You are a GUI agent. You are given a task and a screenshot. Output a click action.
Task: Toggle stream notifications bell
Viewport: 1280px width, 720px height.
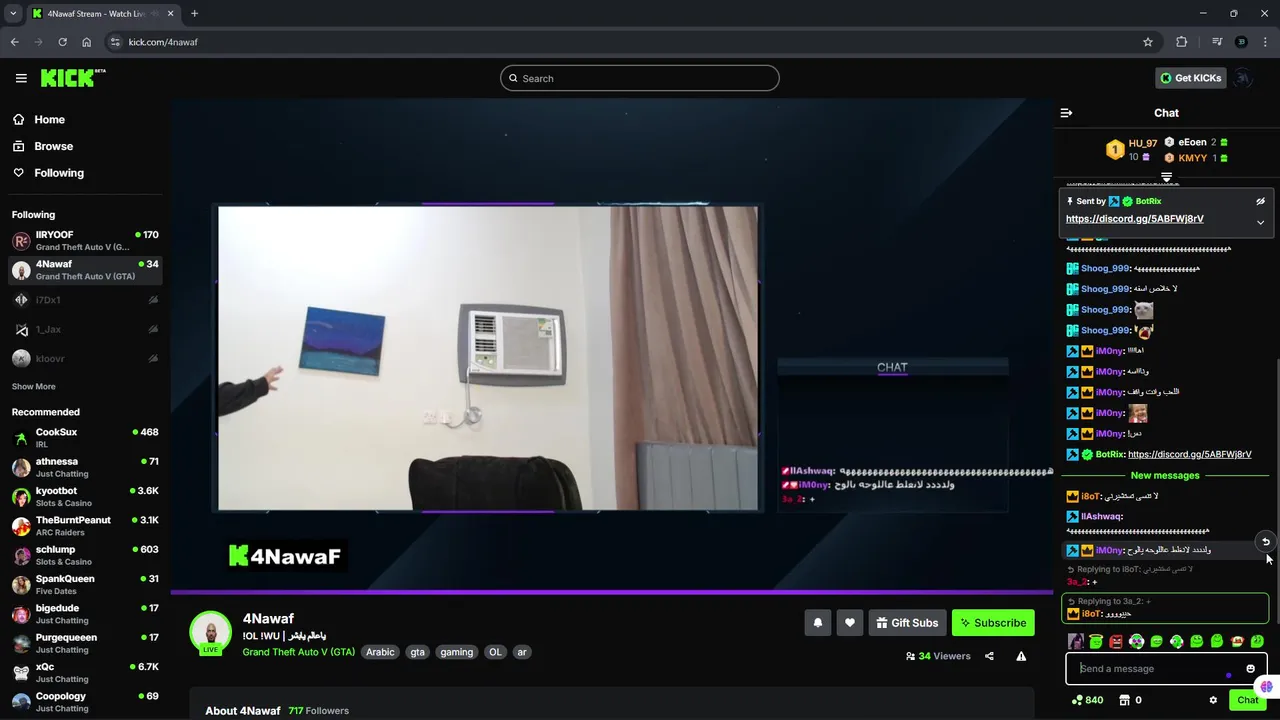tap(817, 623)
